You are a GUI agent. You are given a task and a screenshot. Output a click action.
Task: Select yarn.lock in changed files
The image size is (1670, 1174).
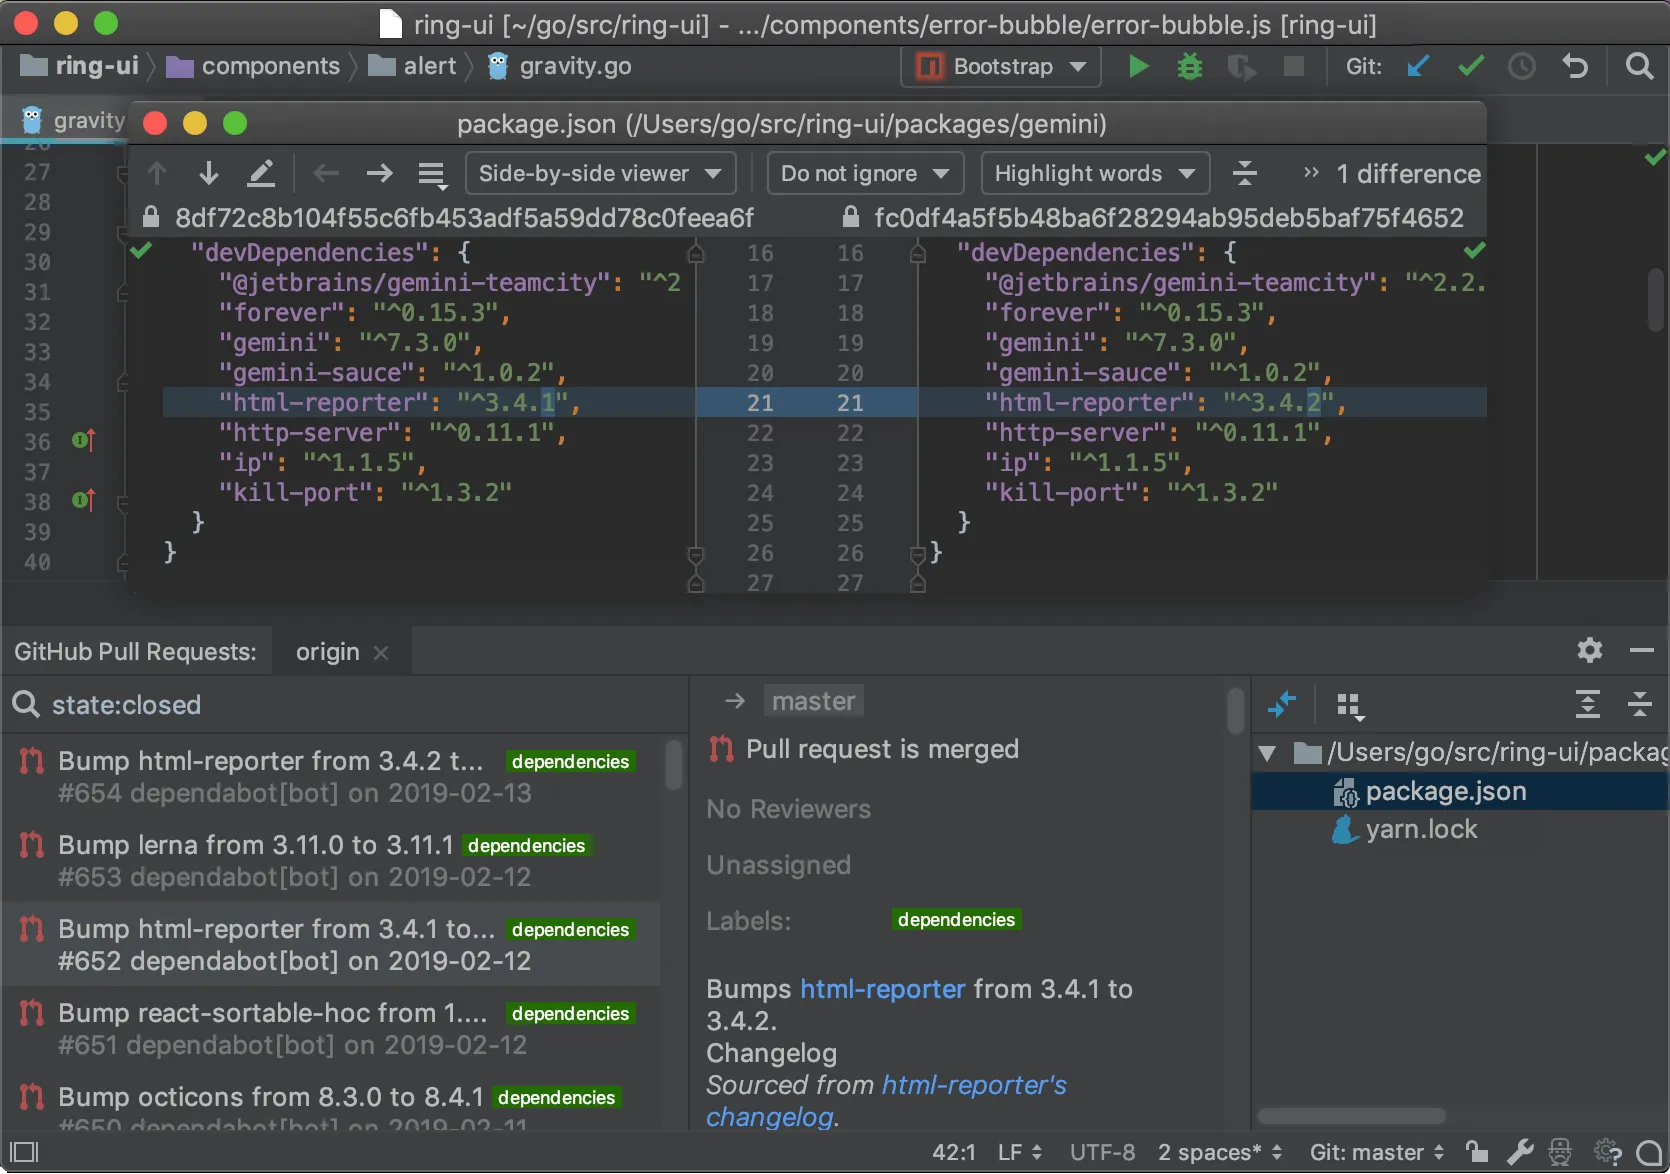coord(1421,829)
